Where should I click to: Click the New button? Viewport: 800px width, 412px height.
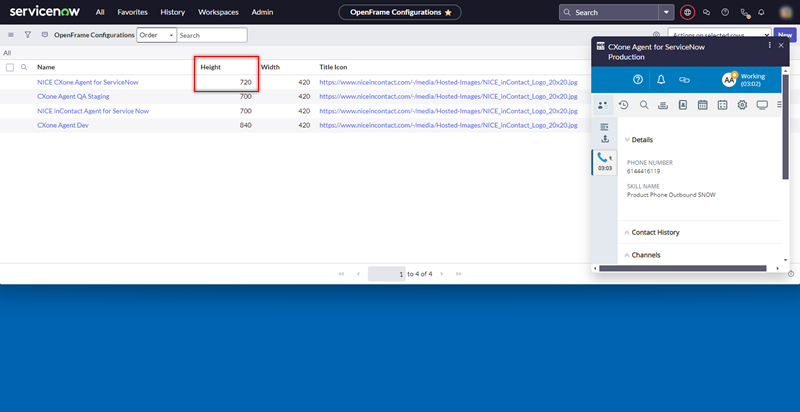785,35
